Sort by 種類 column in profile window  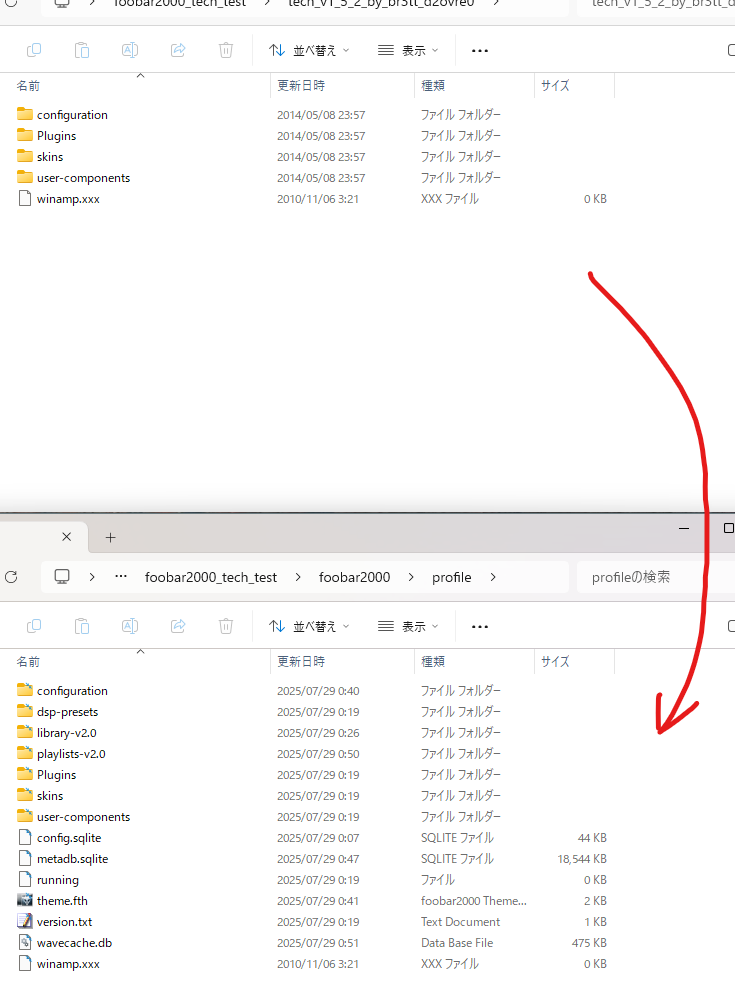click(x=433, y=661)
